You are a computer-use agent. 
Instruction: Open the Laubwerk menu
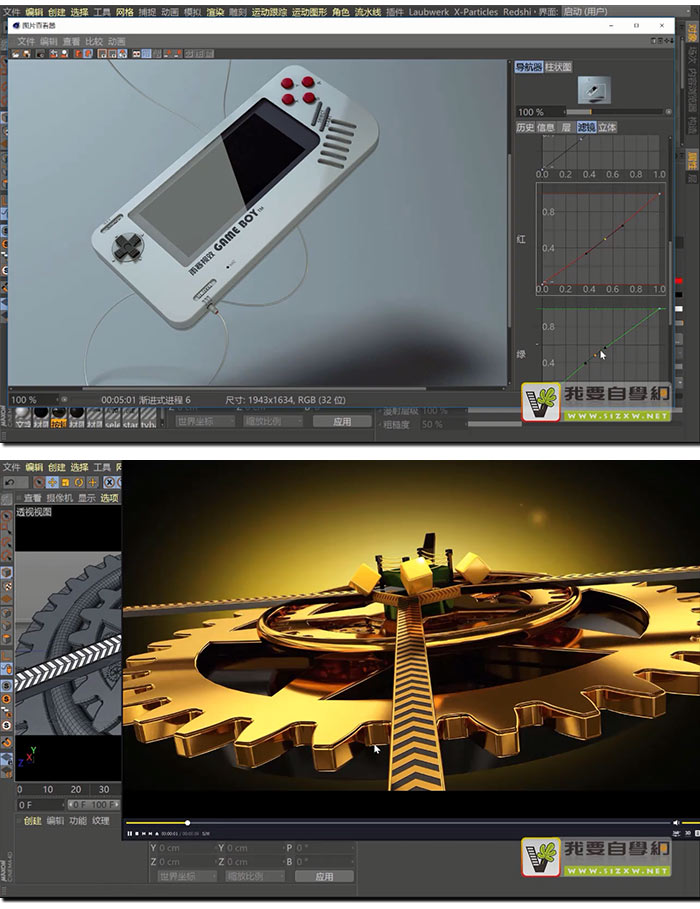(x=429, y=12)
